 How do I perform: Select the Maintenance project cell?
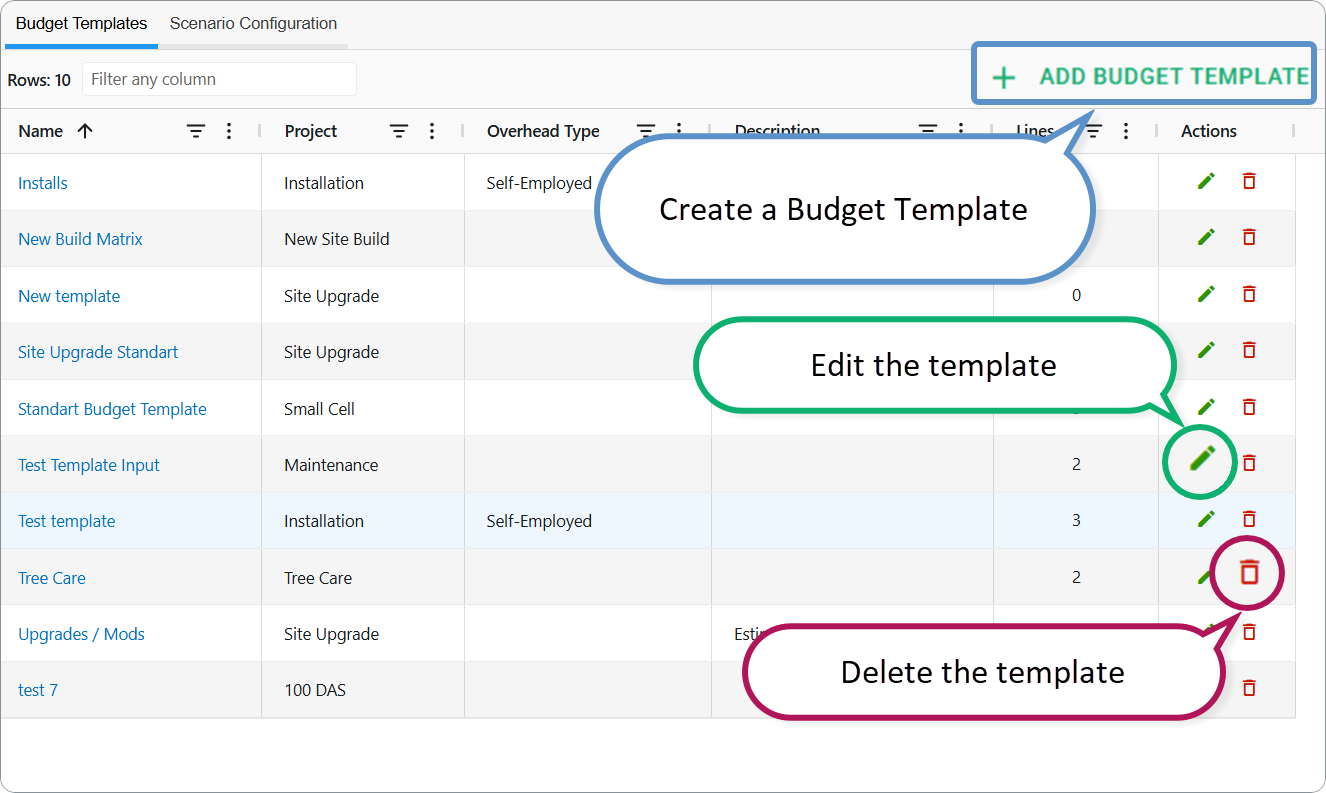[331, 465]
